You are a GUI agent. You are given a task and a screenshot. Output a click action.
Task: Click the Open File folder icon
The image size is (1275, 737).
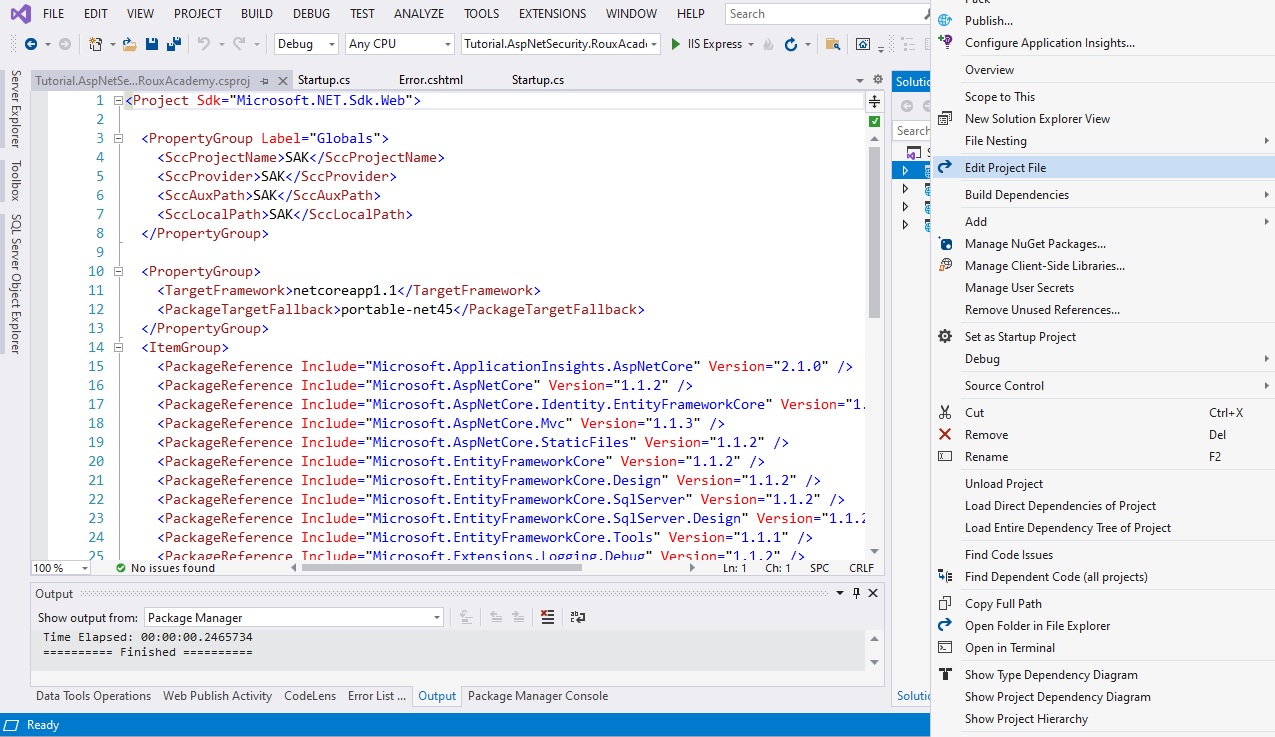pos(129,44)
